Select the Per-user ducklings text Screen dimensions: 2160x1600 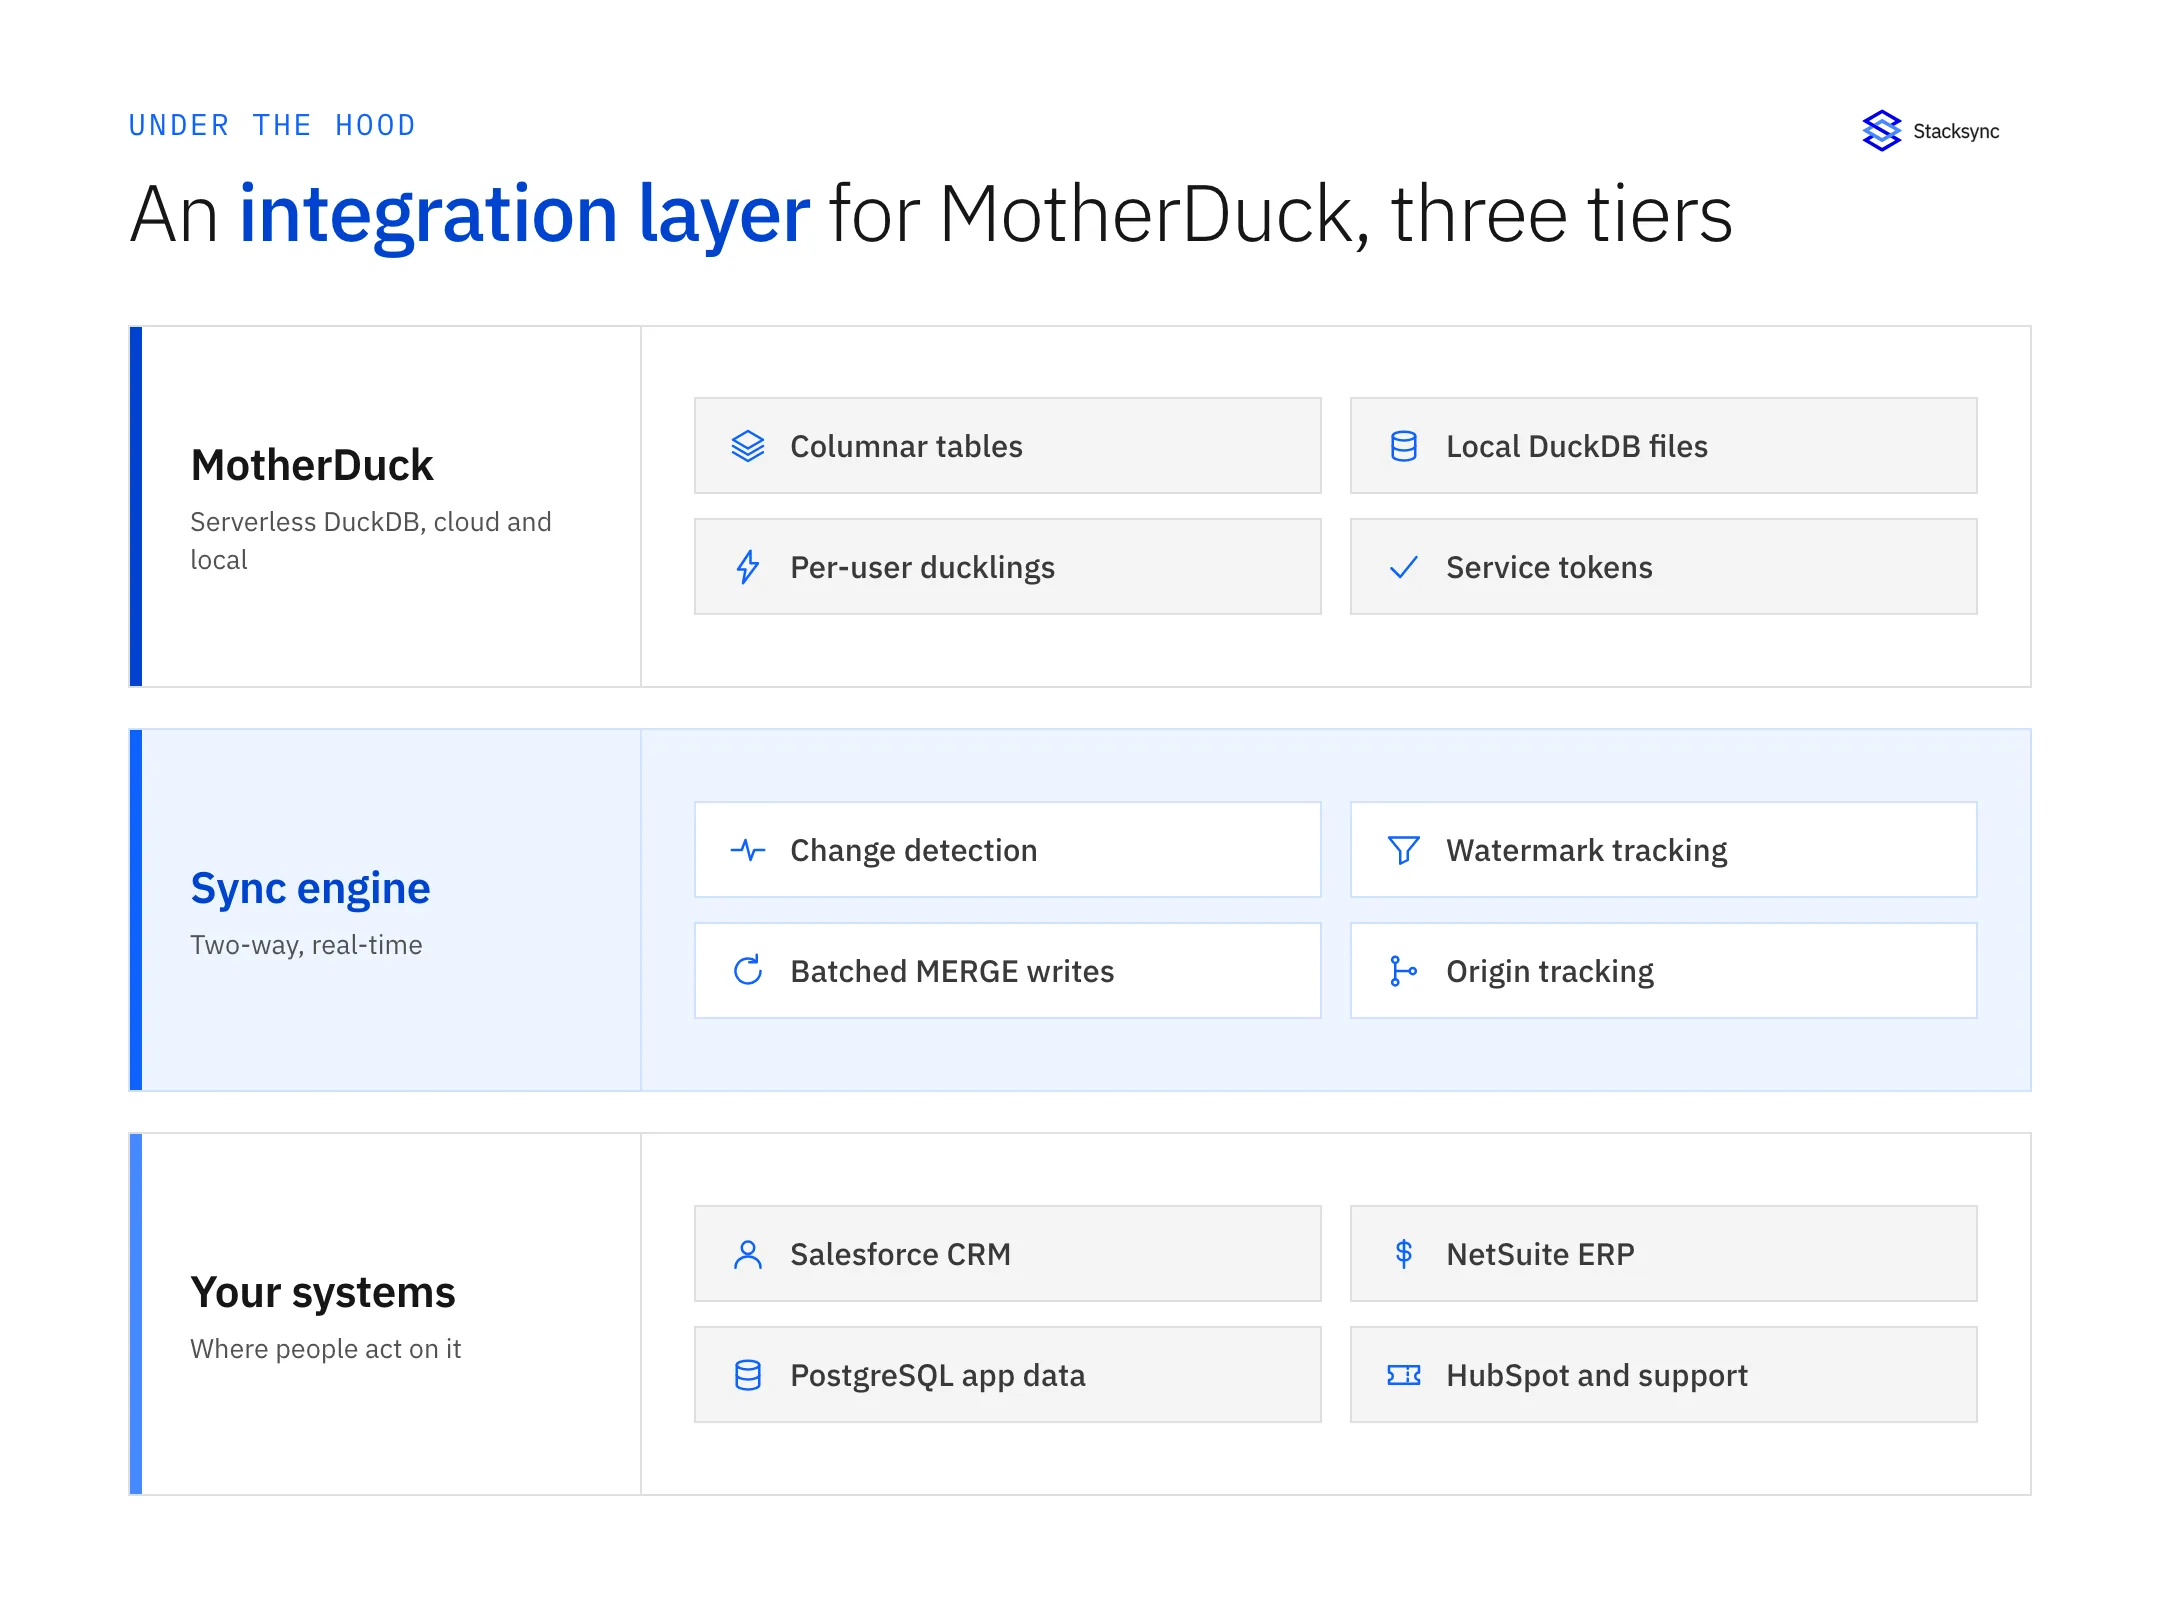(x=922, y=567)
